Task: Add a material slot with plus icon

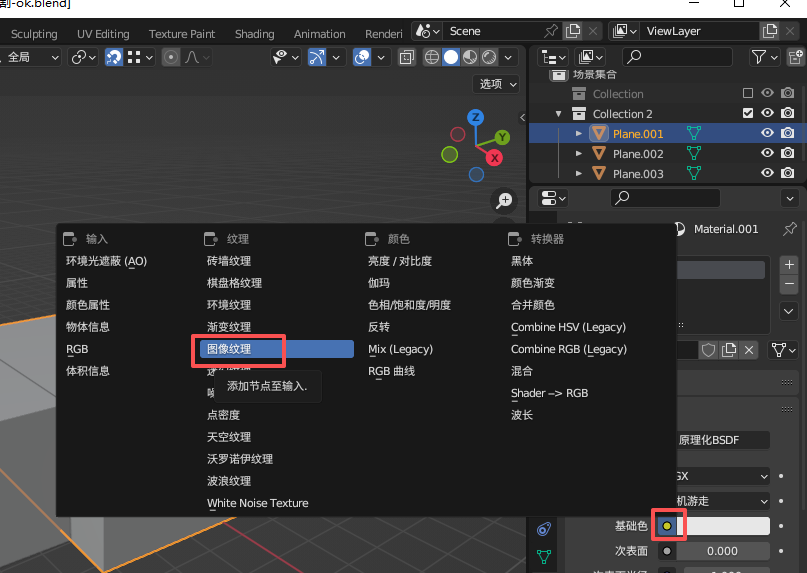Action: [x=789, y=265]
